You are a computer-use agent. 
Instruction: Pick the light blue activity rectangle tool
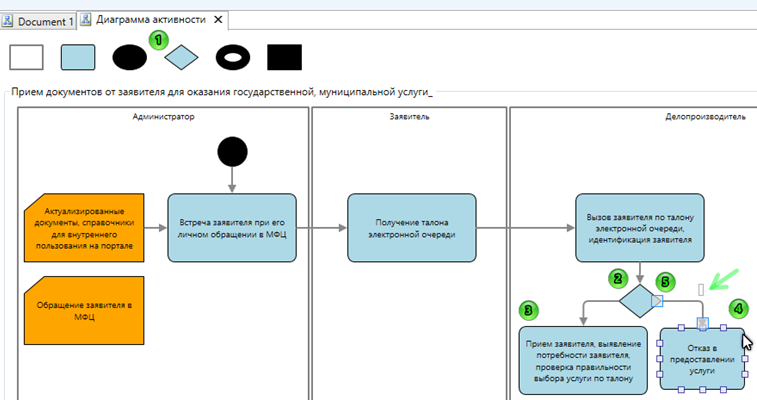click(78, 57)
